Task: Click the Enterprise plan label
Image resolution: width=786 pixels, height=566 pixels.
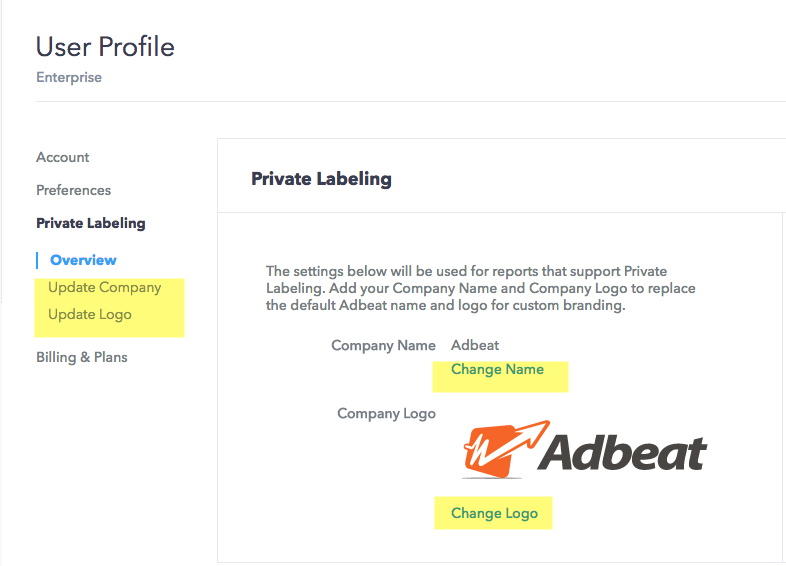Action: (69, 77)
